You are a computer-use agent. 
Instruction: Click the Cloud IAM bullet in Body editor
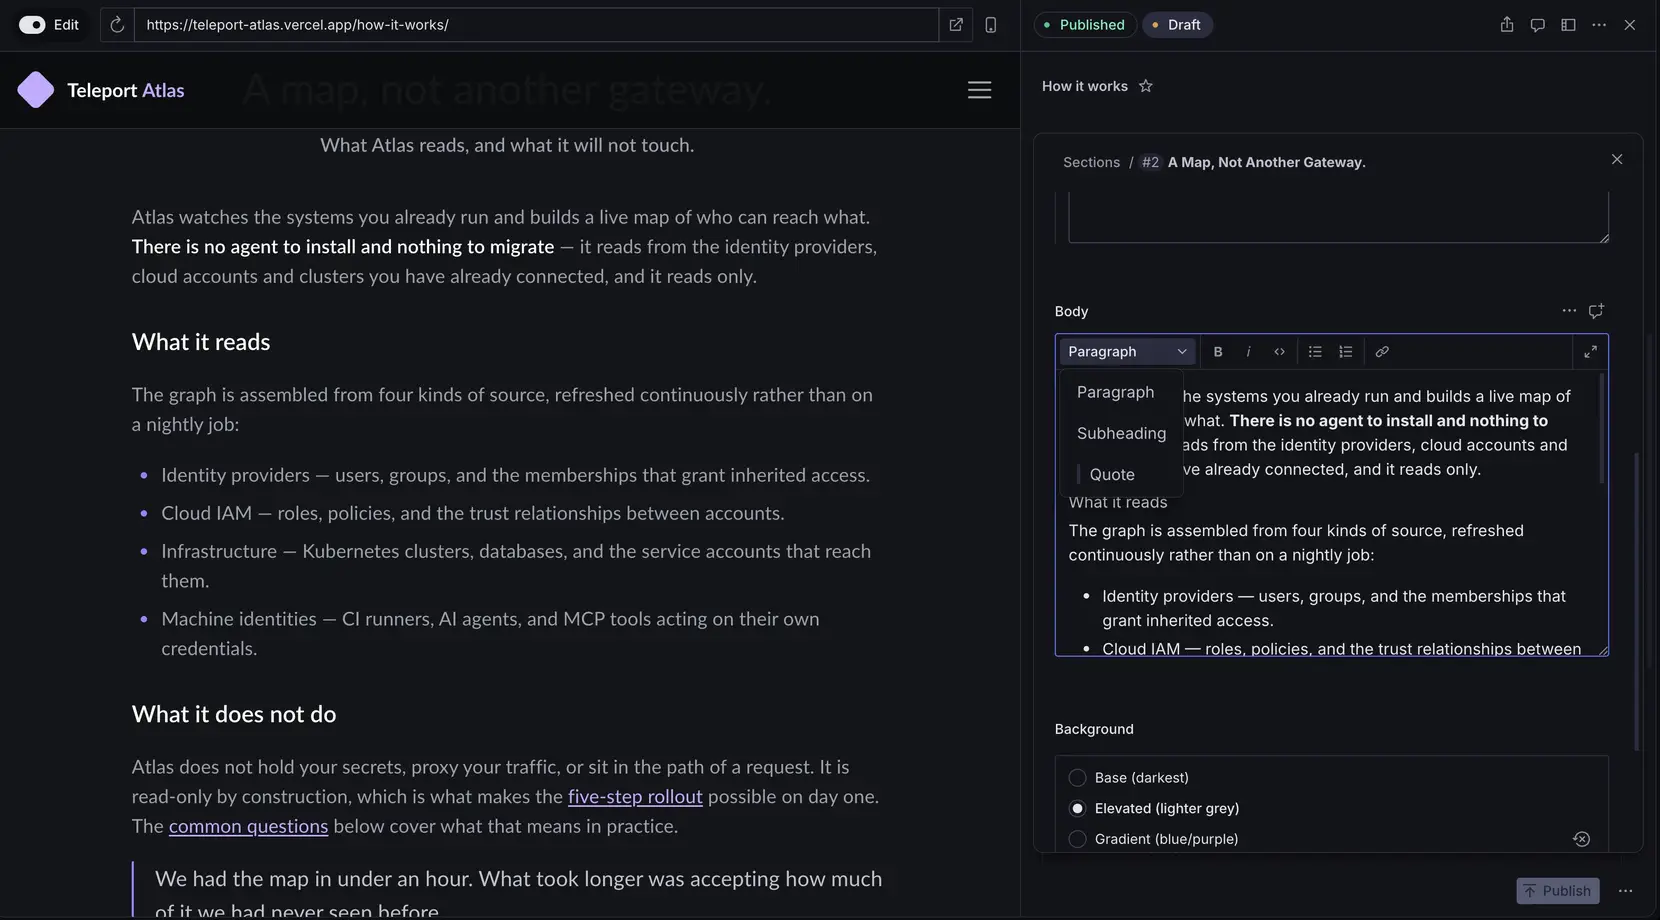click(x=1341, y=649)
